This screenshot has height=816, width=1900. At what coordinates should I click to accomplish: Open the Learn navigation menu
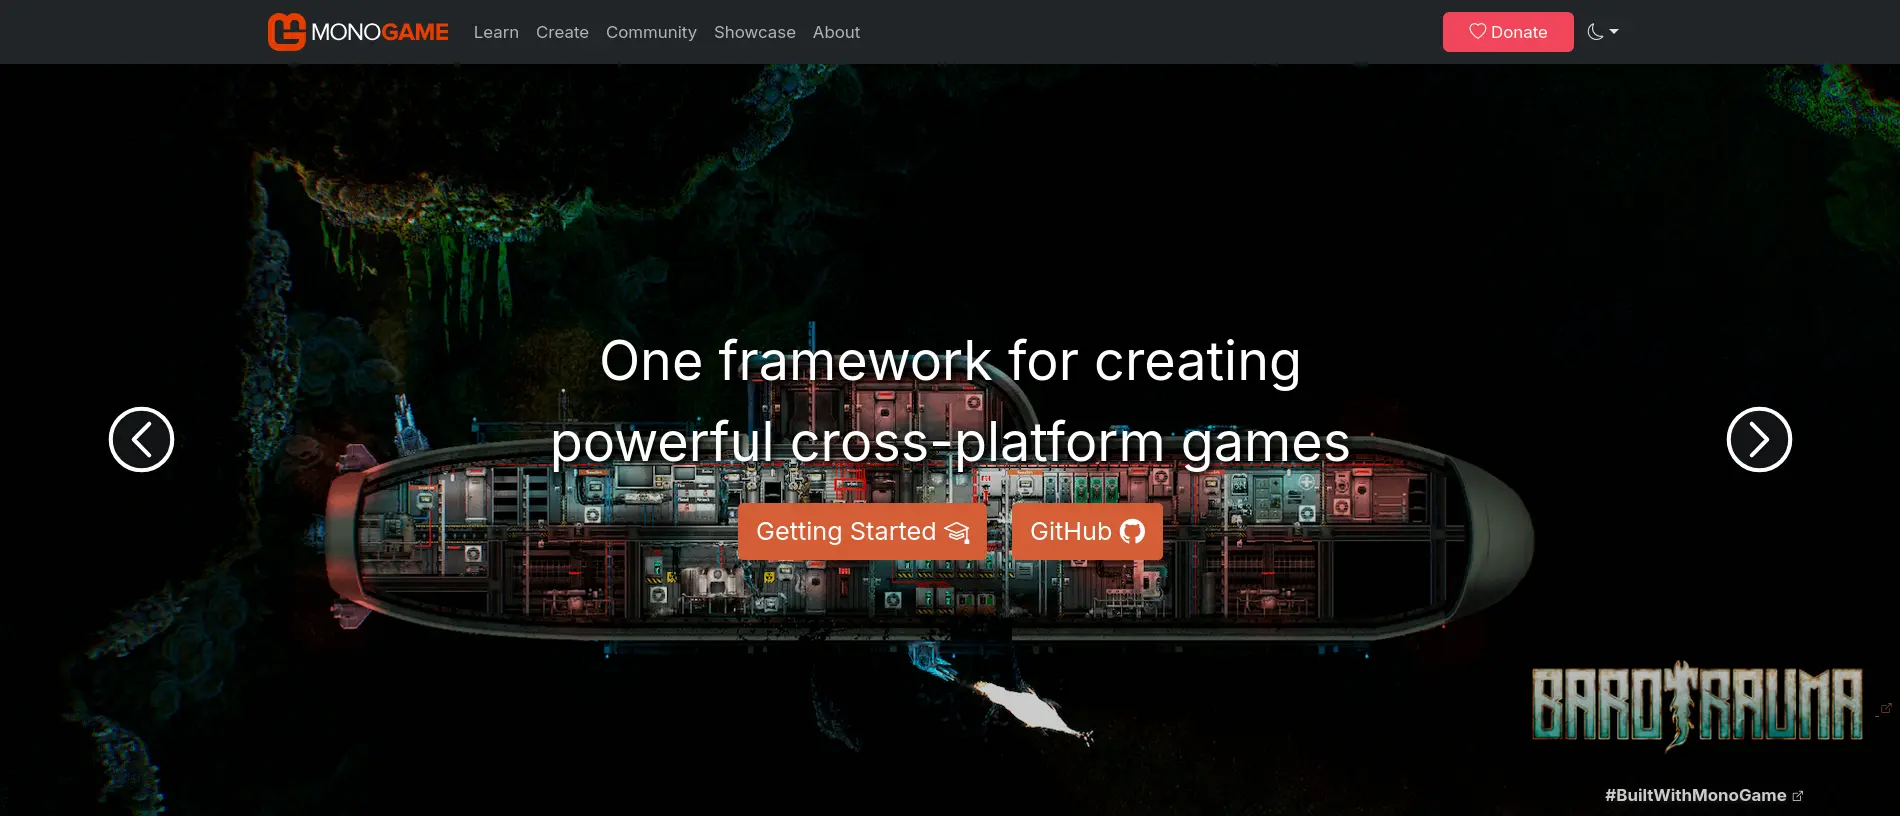(496, 32)
